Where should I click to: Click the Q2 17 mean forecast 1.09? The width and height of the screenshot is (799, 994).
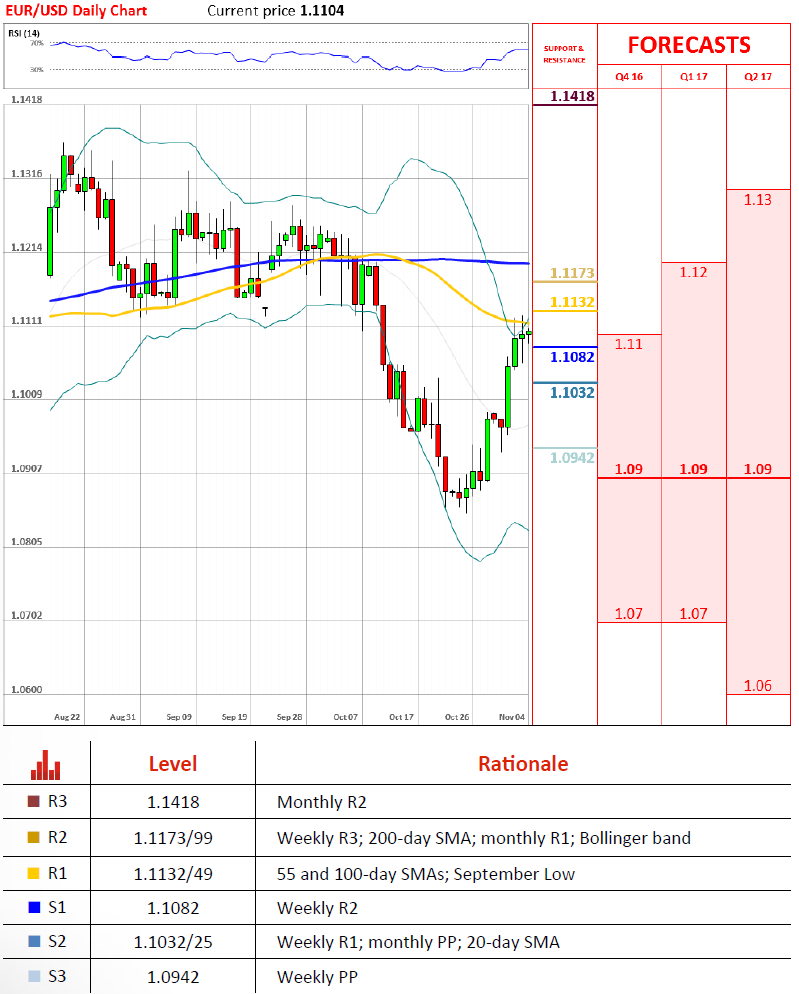click(758, 469)
